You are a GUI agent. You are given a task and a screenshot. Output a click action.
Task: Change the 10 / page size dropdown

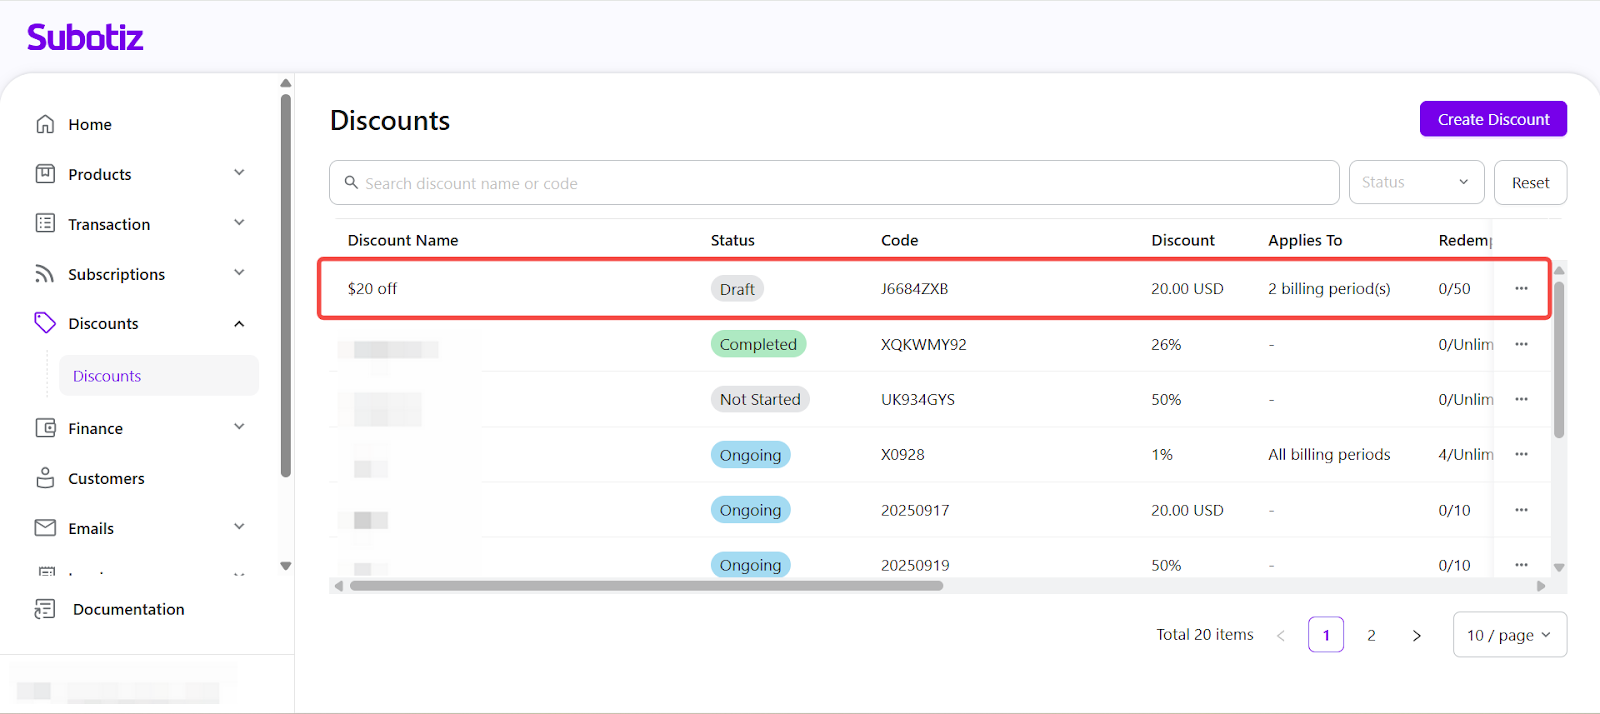(x=1509, y=635)
